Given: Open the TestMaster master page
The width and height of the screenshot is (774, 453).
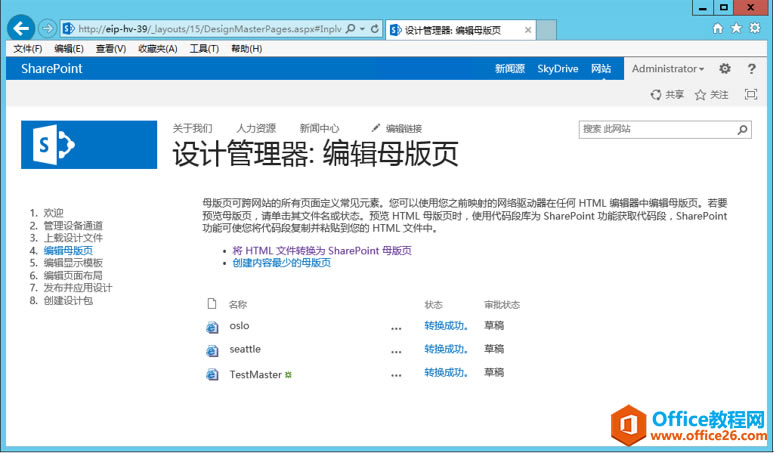Looking at the screenshot, I should 256,375.
